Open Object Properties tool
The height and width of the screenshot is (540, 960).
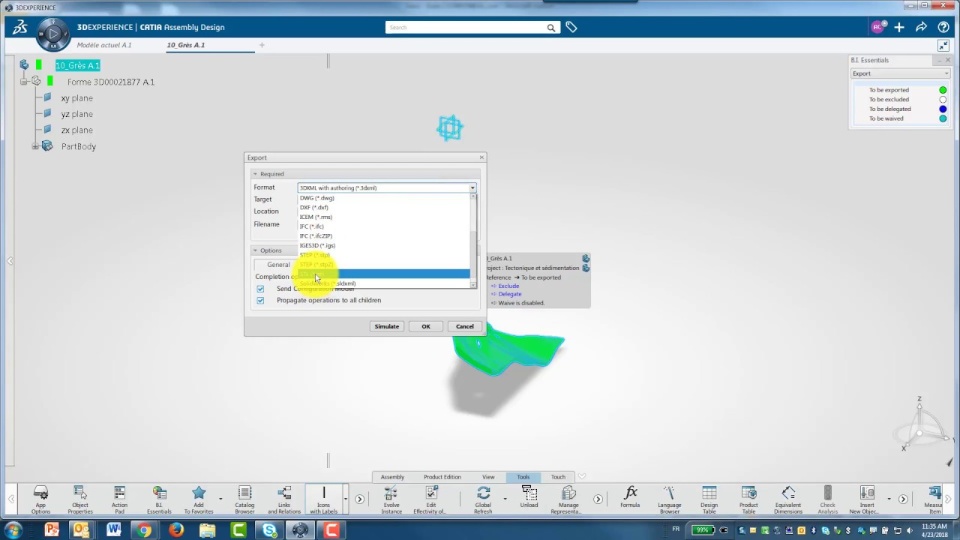pos(80,499)
